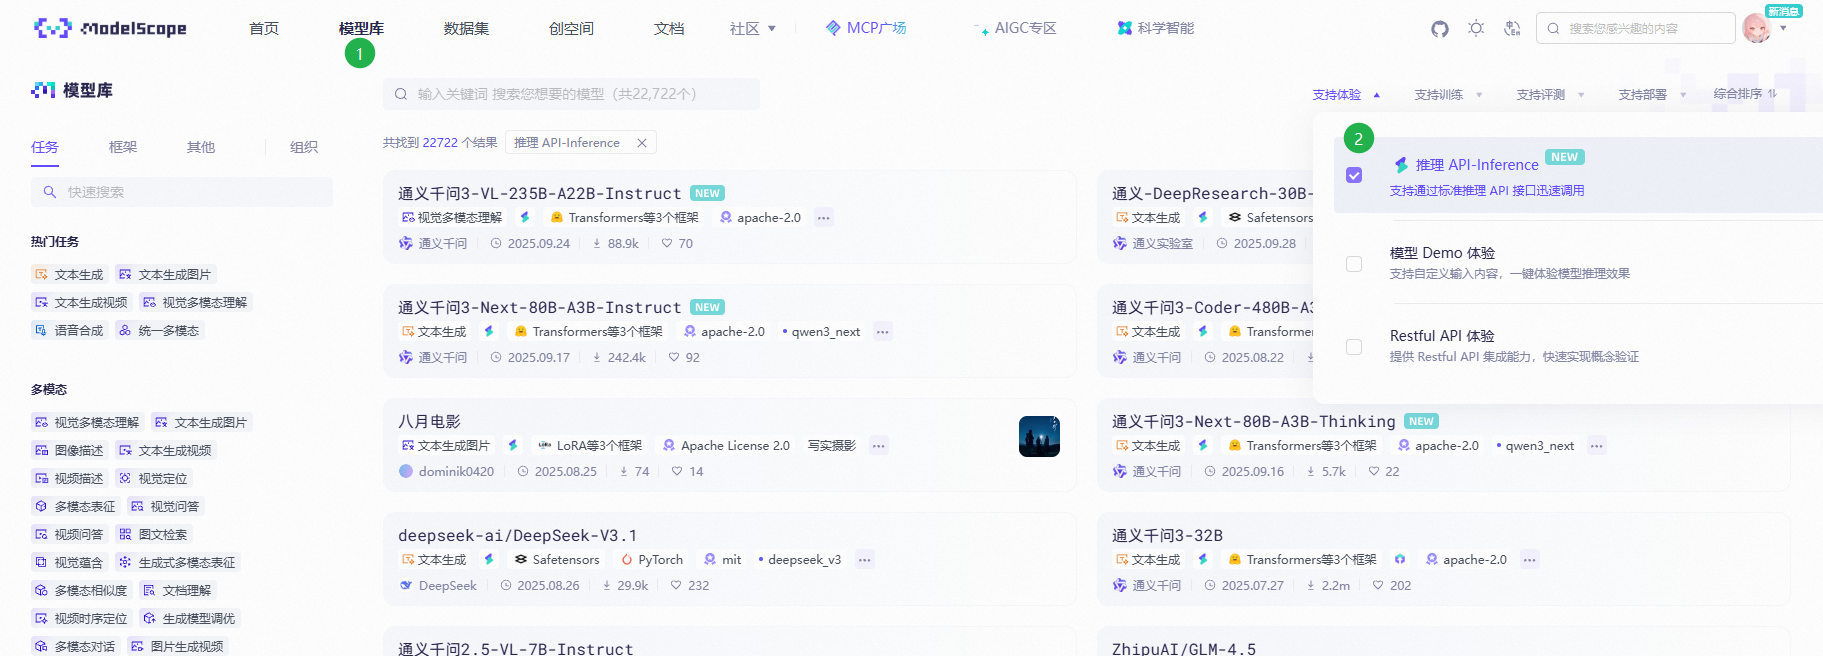This screenshot has width=1823, height=656.
Task: Click more tags ellipsis on DeepSeek-V3.1 card
Action: (865, 560)
